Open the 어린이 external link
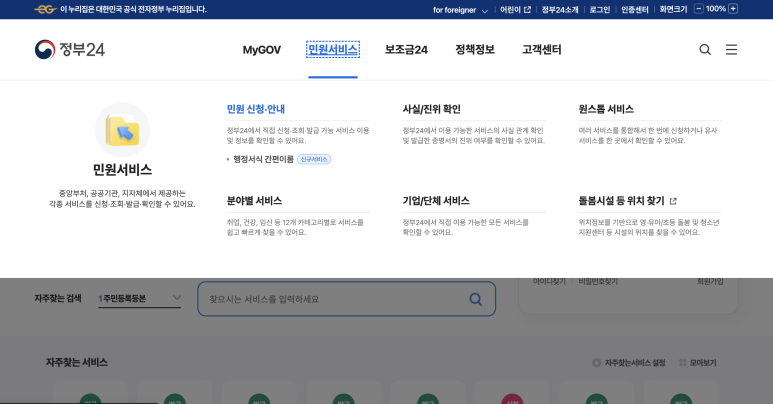The height and width of the screenshot is (404, 773). [x=515, y=9]
